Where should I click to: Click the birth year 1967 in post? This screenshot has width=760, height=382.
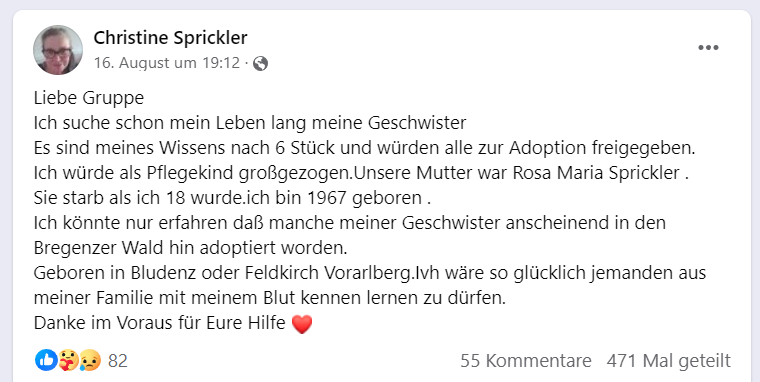point(326,198)
